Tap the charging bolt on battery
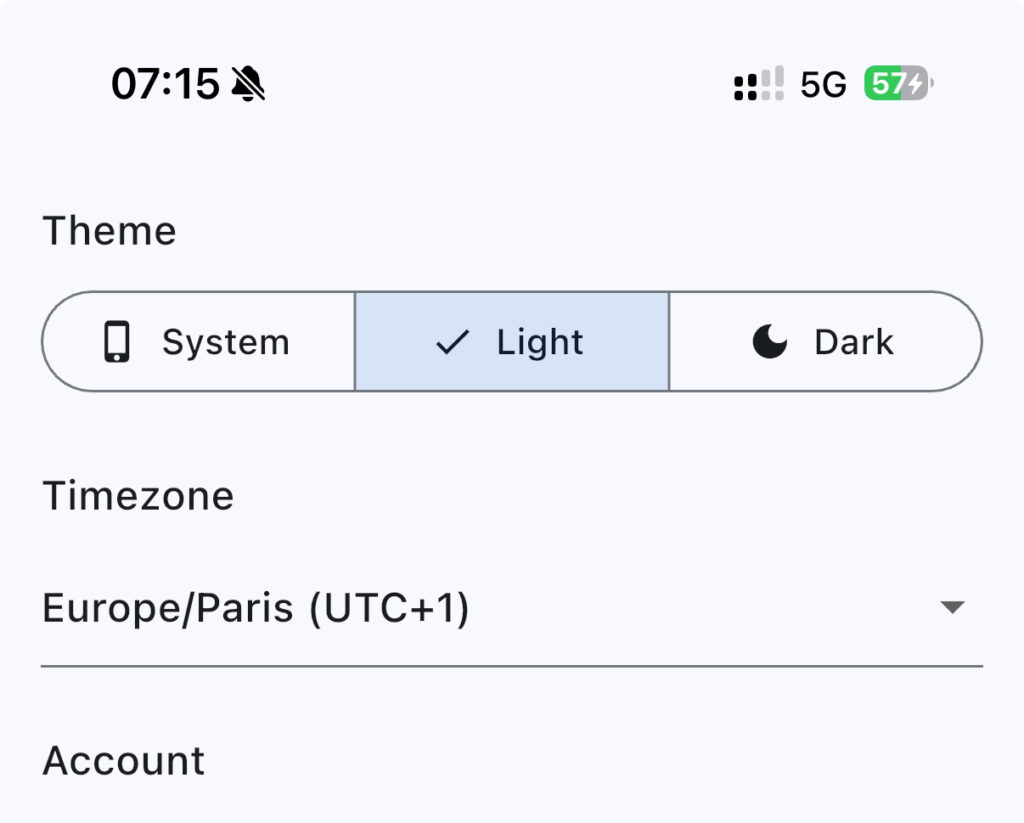Viewport: 1024px width, 823px height. 916,85
